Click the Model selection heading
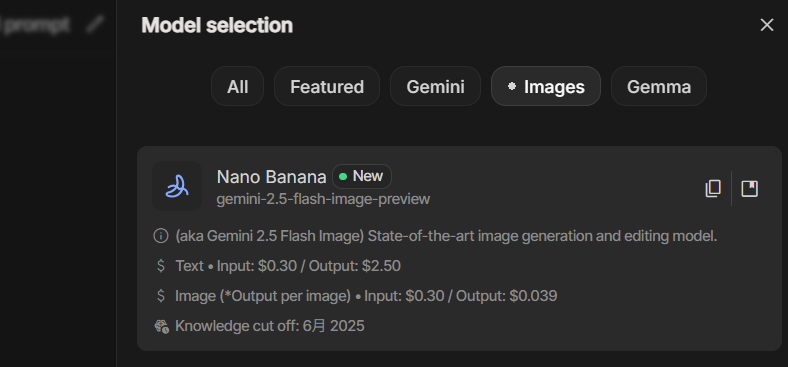The width and height of the screenshot is (788, 367). [x=217, y=25]
